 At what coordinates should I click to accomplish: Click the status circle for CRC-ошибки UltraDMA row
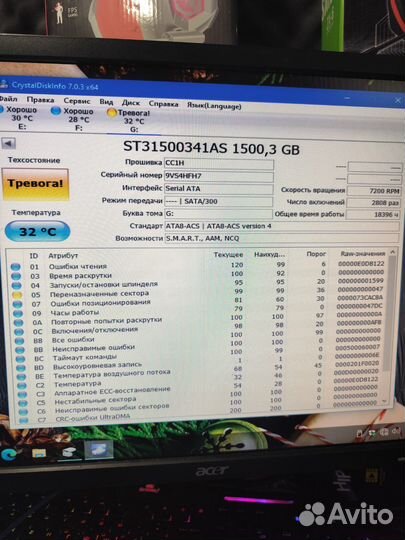[x=24, y=420]
